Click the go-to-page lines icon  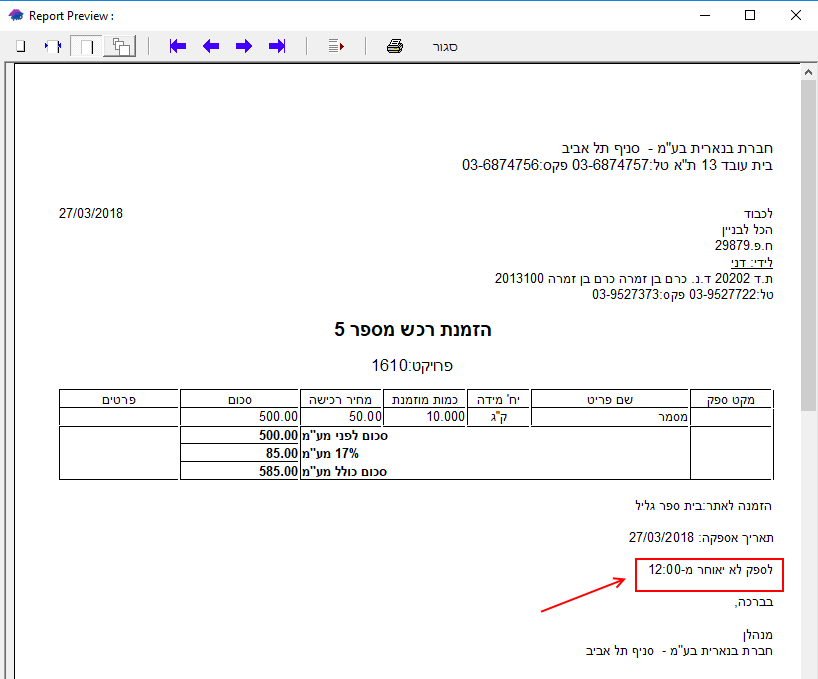336,46
